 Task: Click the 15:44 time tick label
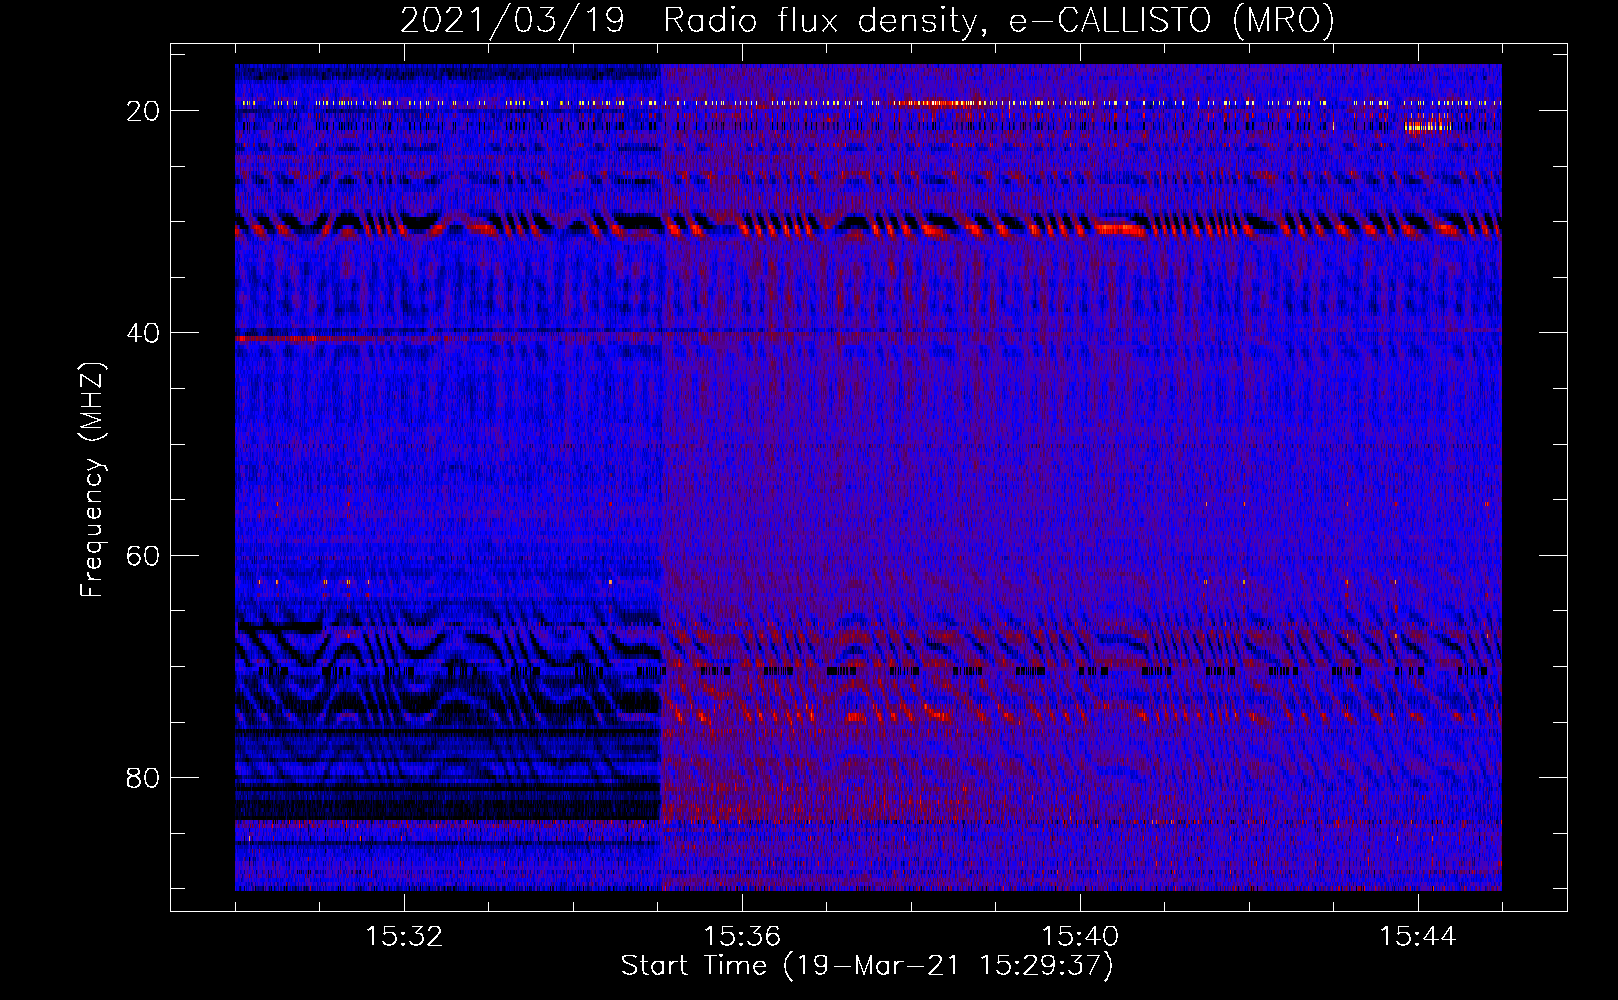point(1418,937)
